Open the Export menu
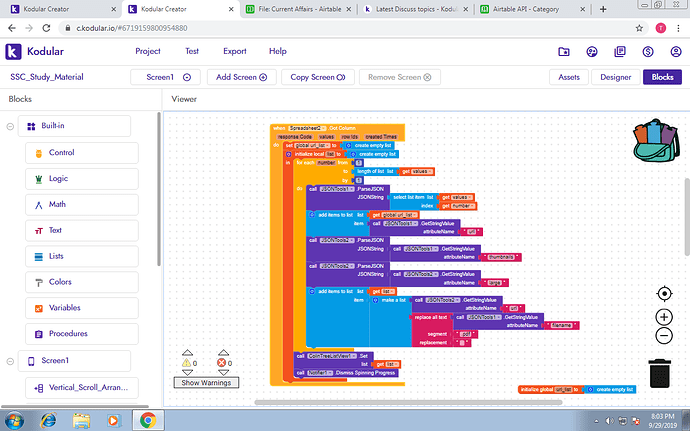 point(235,52)
